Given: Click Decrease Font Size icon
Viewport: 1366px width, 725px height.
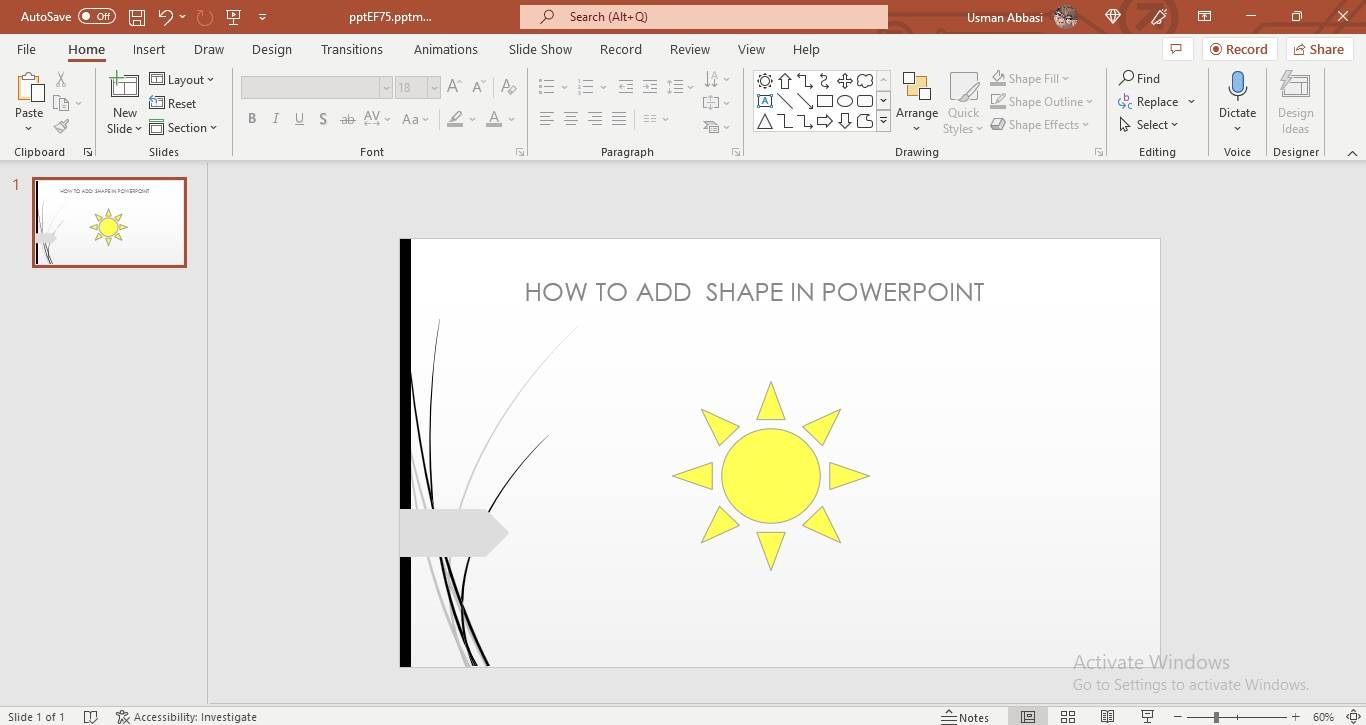Looking at the screenshot, I should 478,87.
